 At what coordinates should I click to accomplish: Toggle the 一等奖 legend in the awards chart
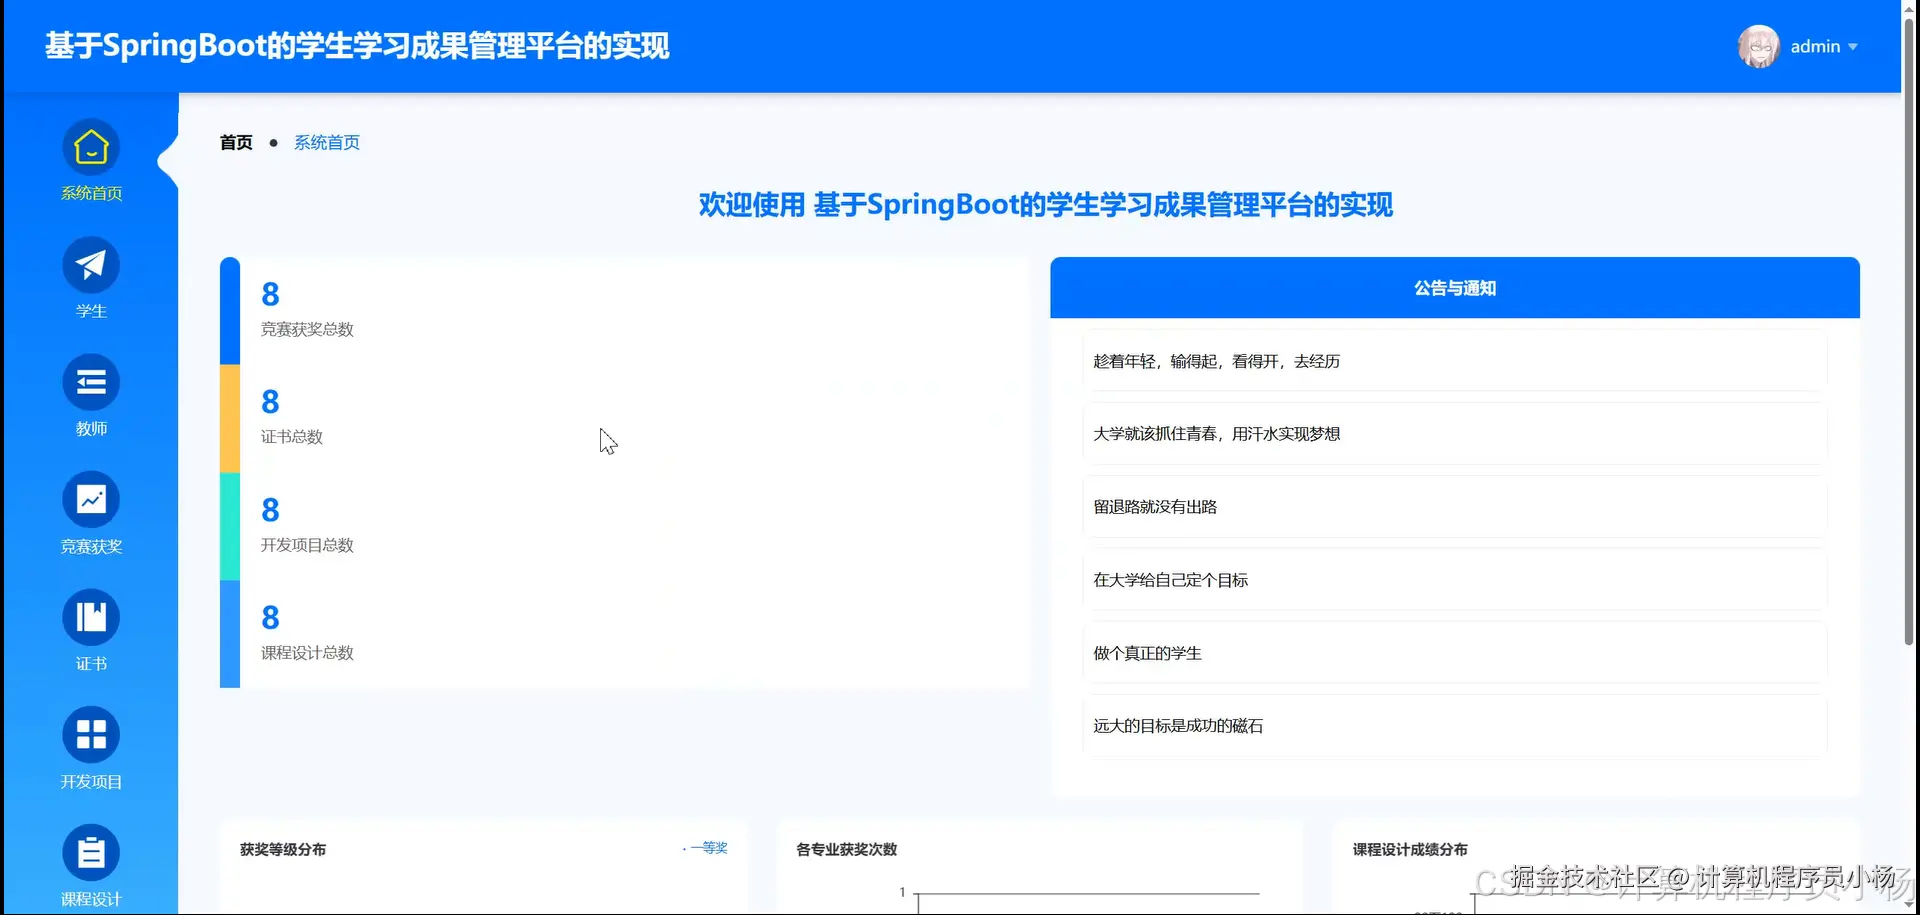706,847
